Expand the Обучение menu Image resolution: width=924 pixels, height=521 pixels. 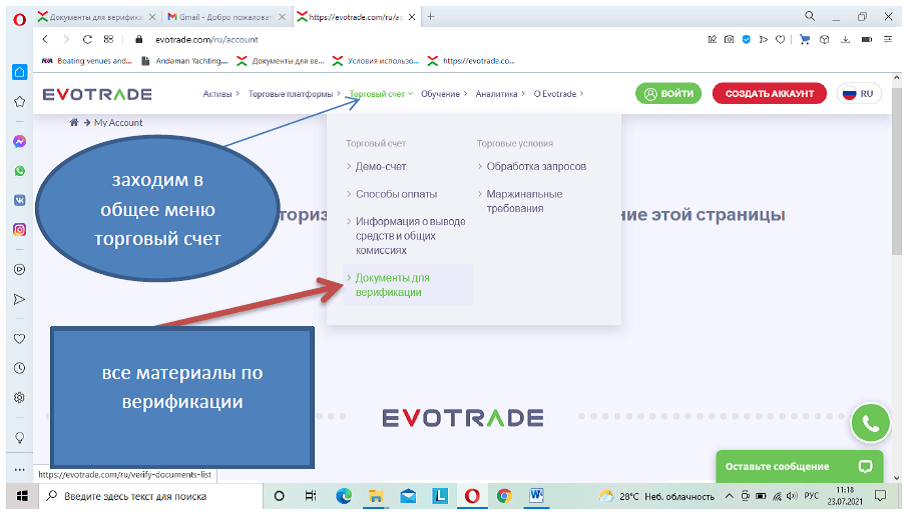click(x=440, y=94)
